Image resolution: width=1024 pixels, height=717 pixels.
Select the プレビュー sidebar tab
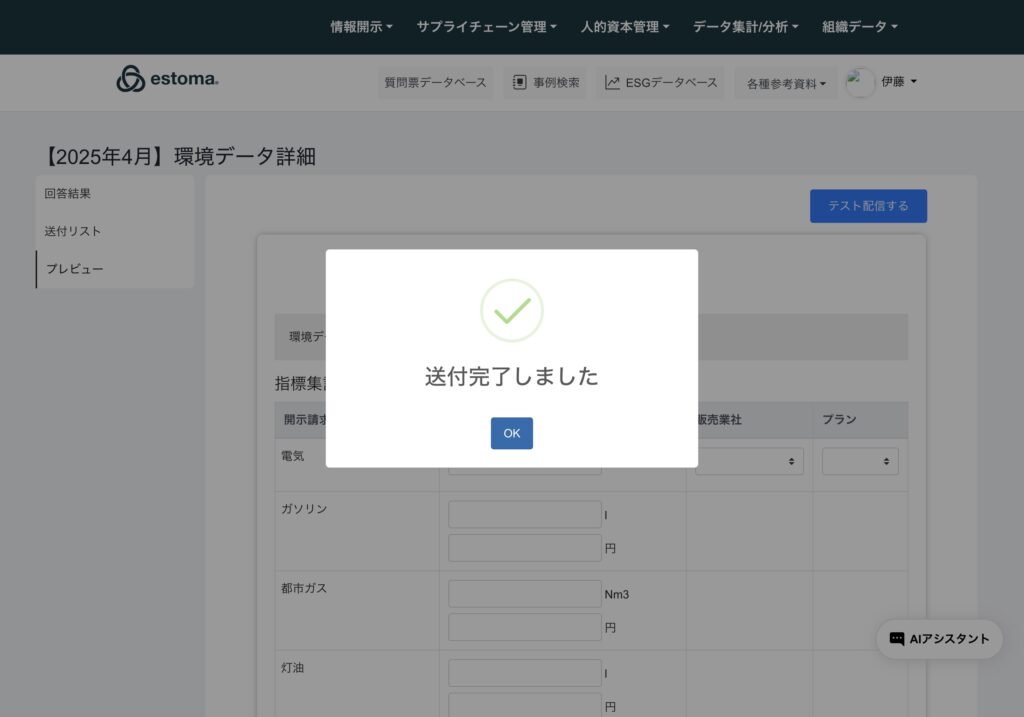[x=75, y=269]
